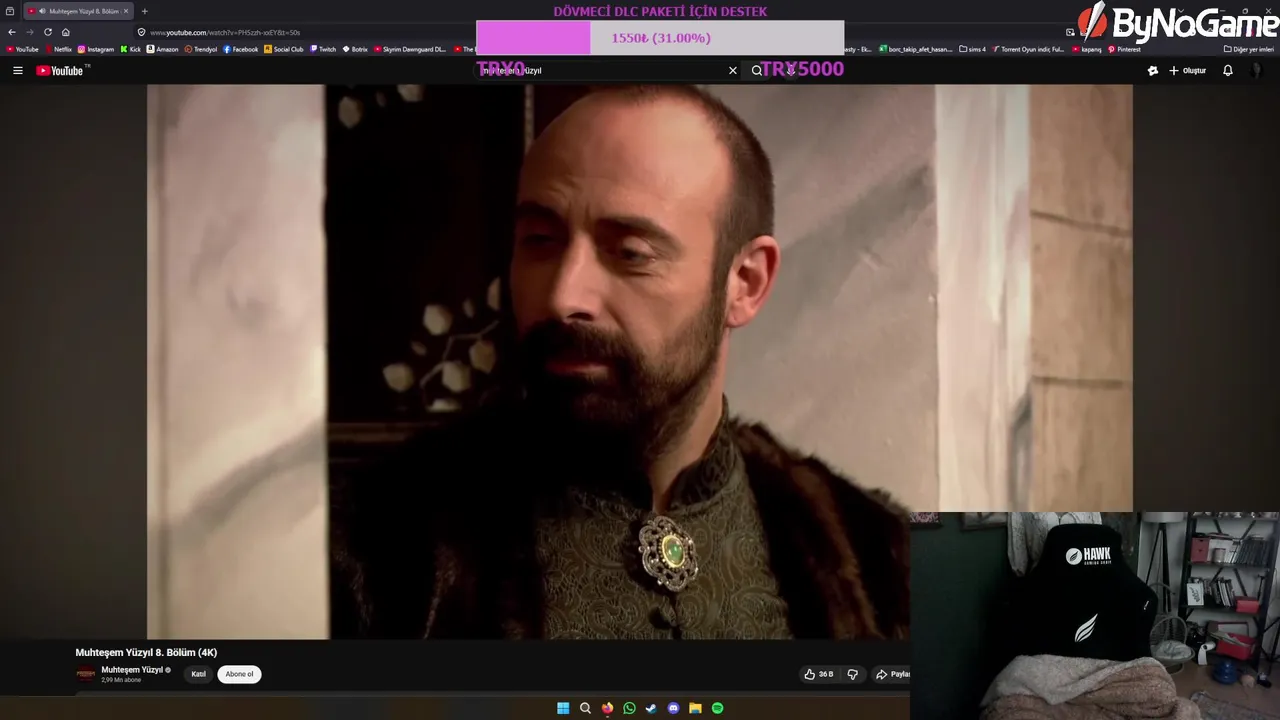
Task: Open the Trendyol bookmark
Action: [201, 49]
